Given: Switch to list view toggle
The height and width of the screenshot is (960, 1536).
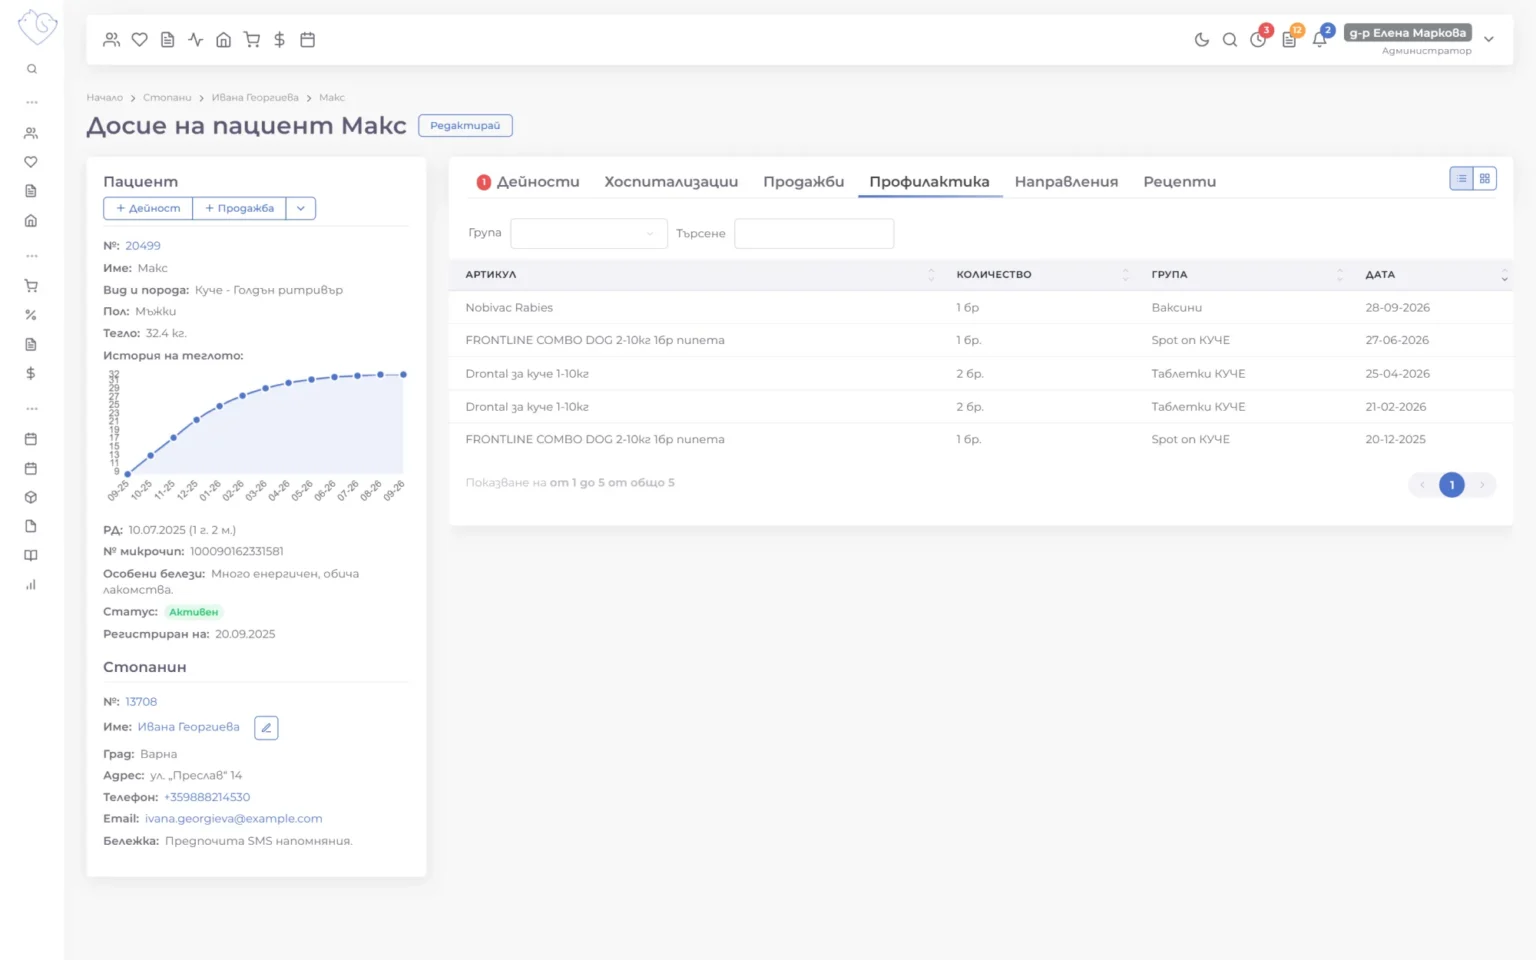Looking at the screenshot, I should (x=1462, y=179).
